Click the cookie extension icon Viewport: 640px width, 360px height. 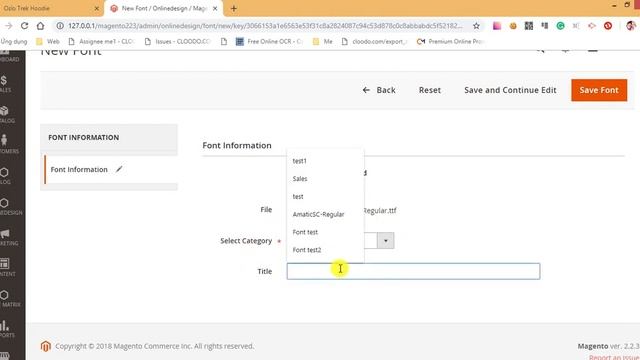(513, 26)
